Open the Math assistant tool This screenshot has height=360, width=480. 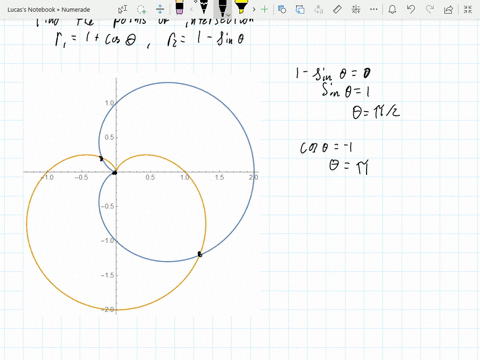[356, 9]
